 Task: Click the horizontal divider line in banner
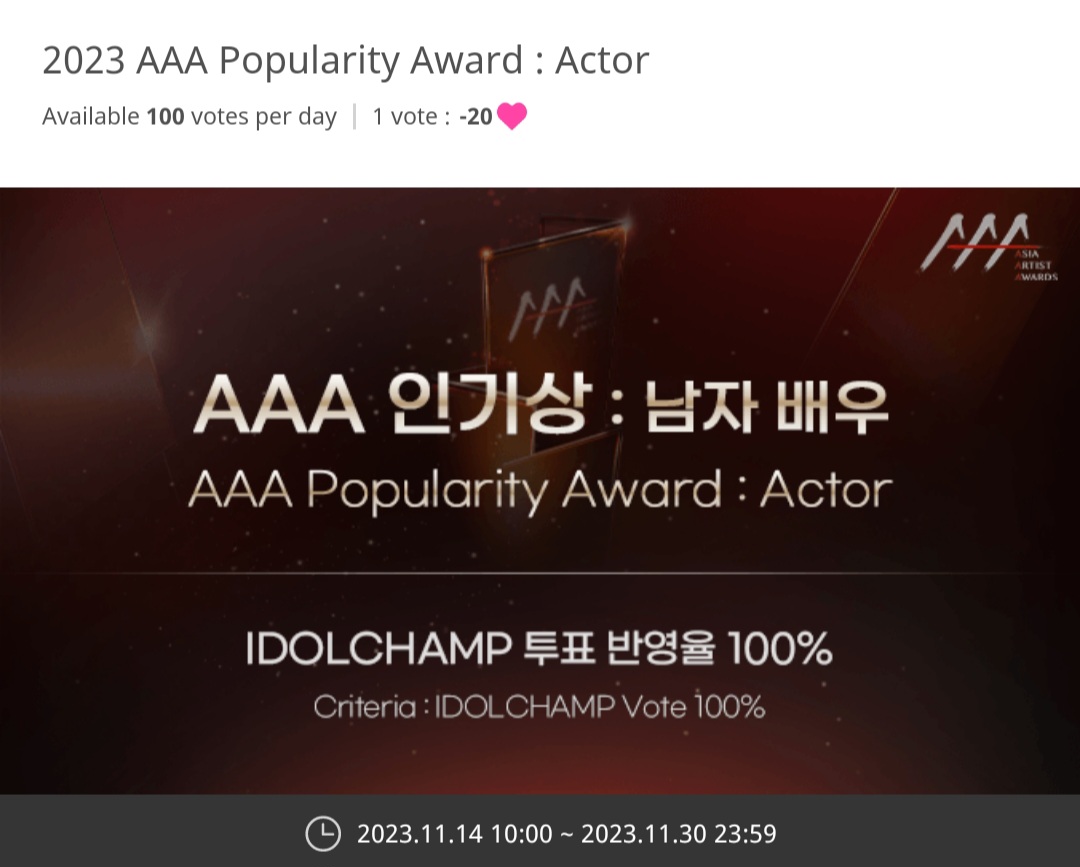tap(540, 573)
